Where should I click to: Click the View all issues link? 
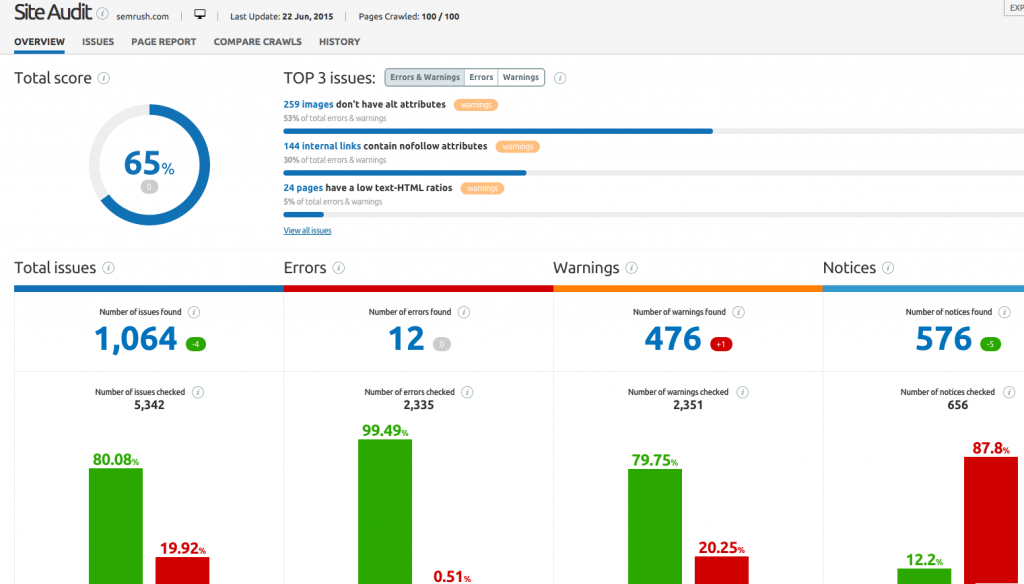click(307, 230)
